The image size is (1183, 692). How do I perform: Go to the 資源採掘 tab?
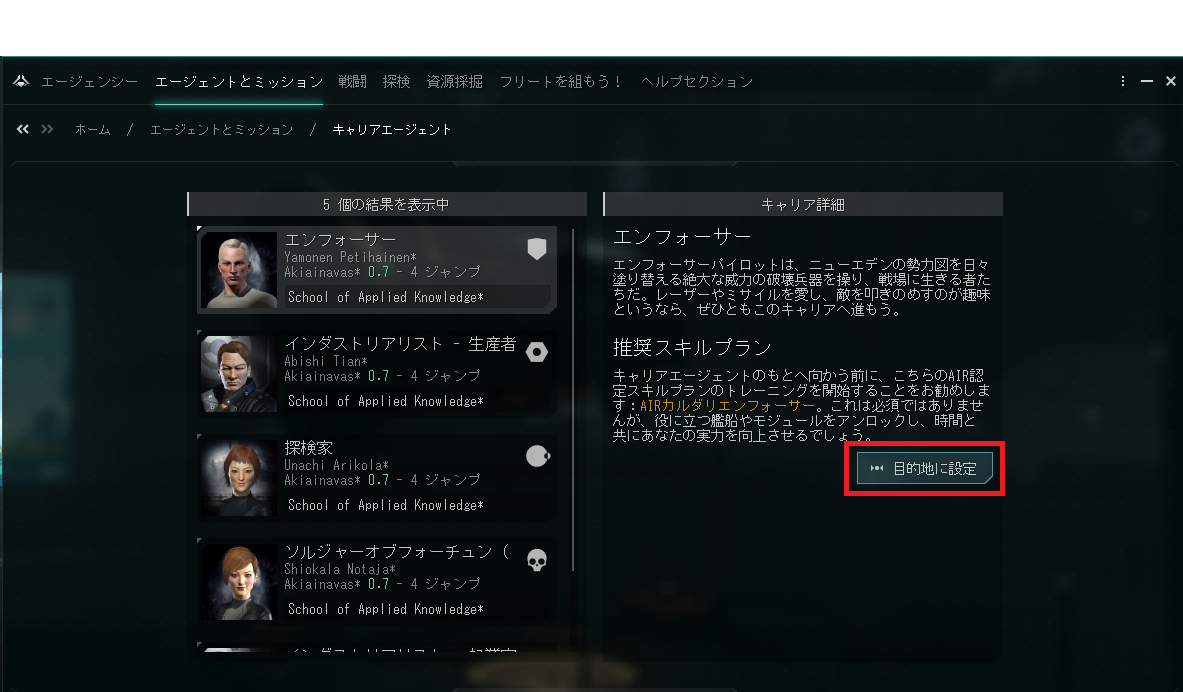454,82
